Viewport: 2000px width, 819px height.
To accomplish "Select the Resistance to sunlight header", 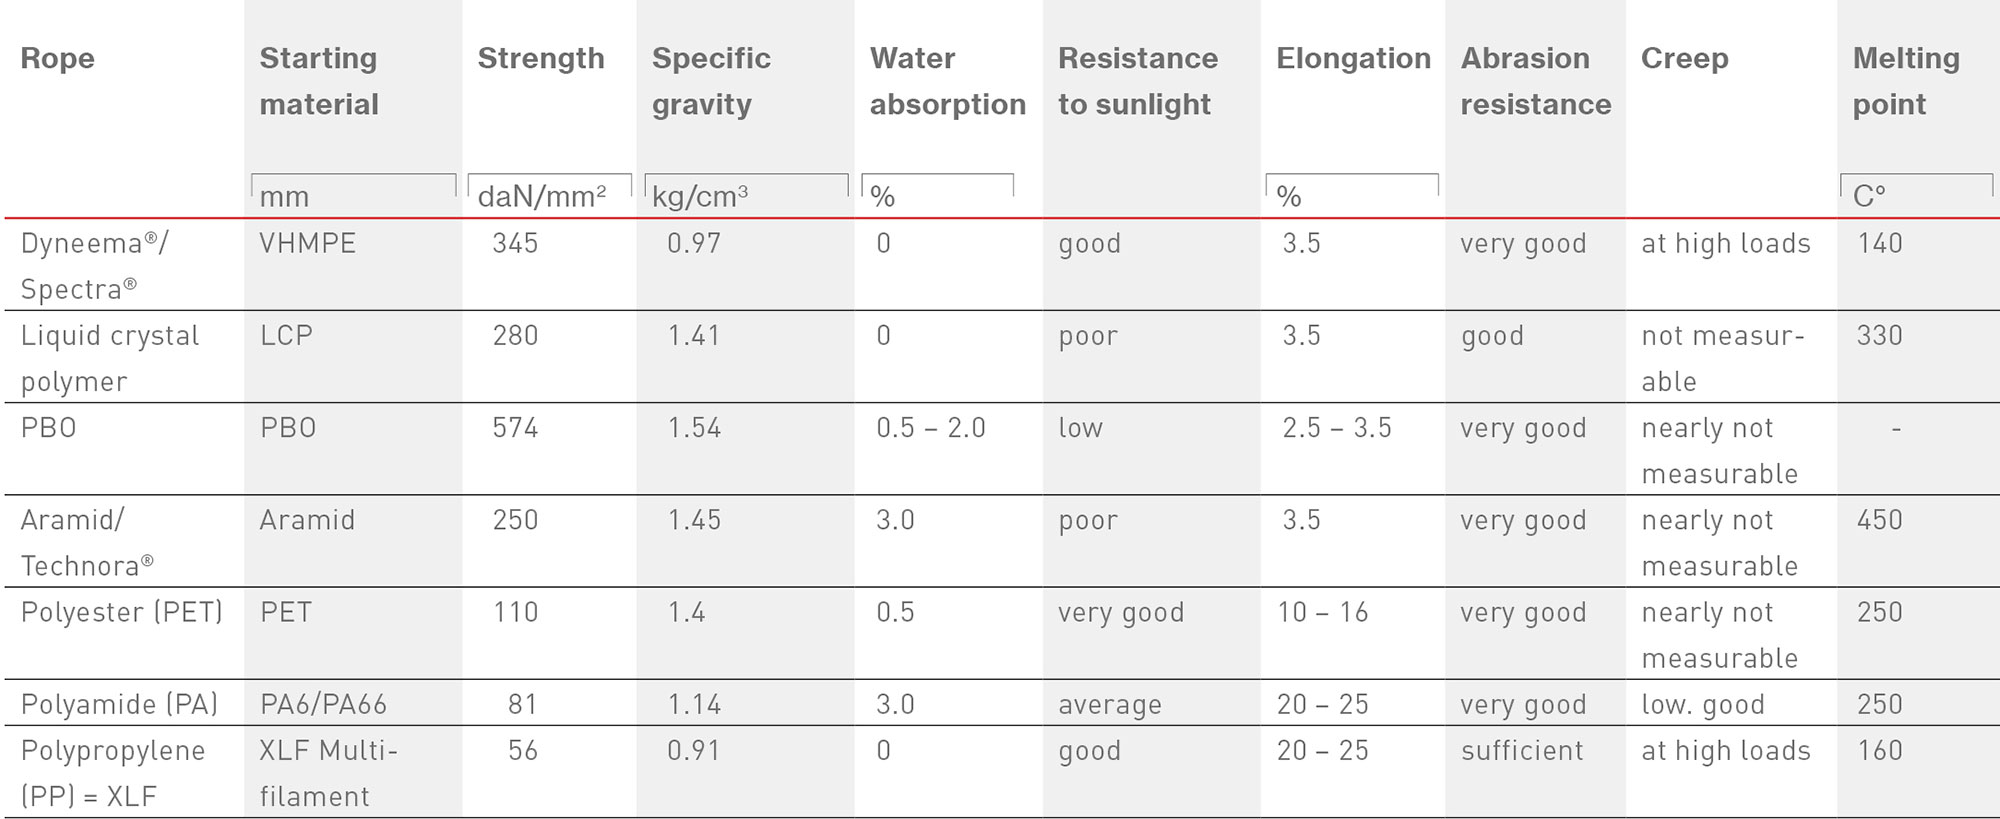I will point(1138,81).
